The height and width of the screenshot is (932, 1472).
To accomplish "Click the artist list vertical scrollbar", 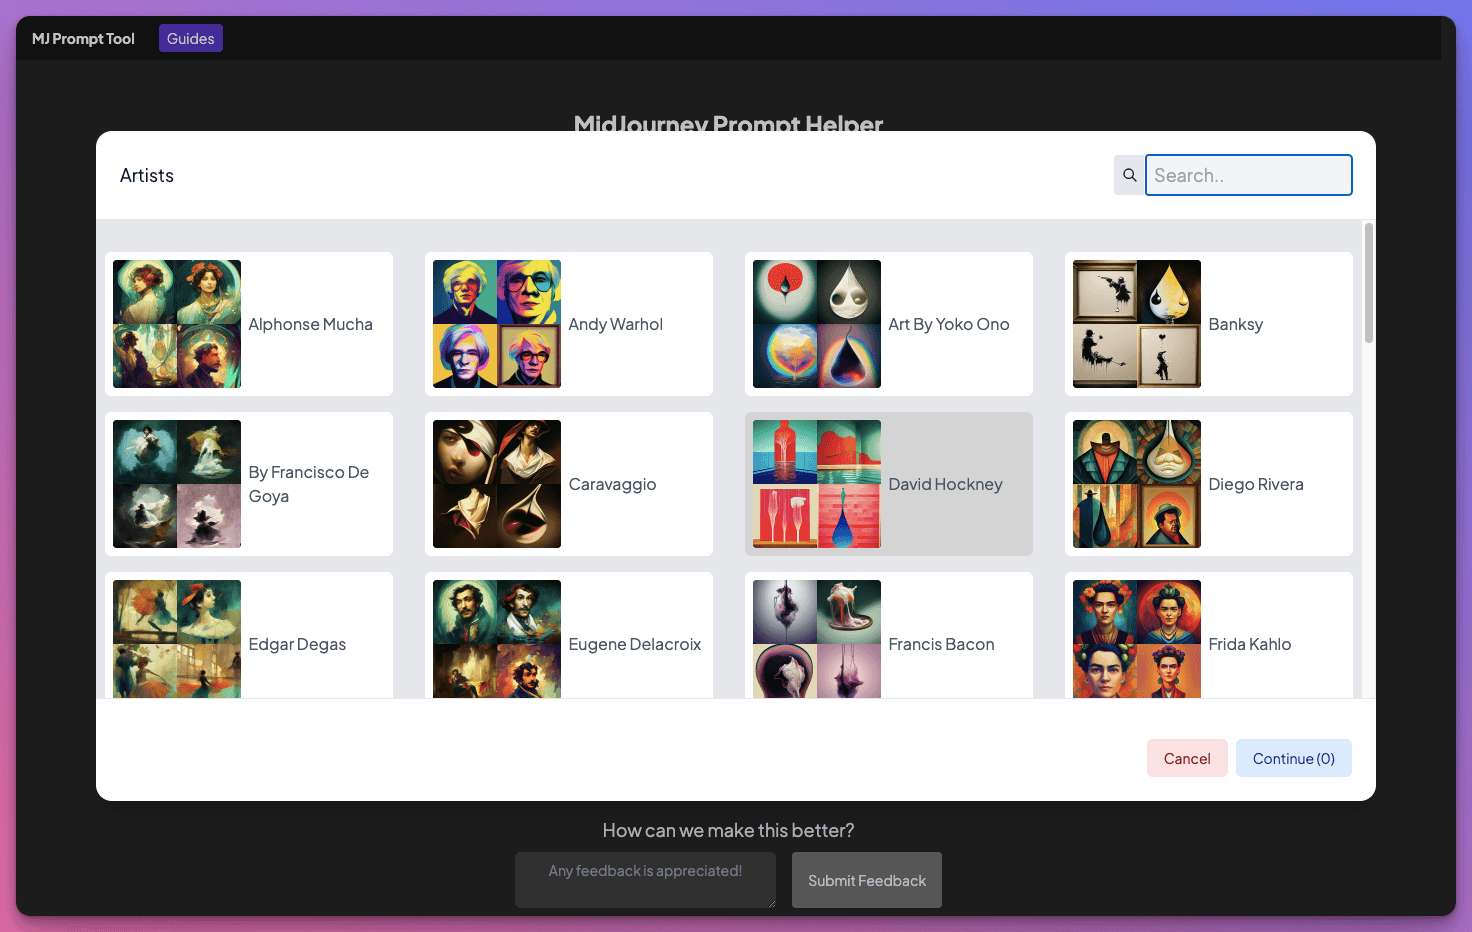I will click(x=1368, y=283).
